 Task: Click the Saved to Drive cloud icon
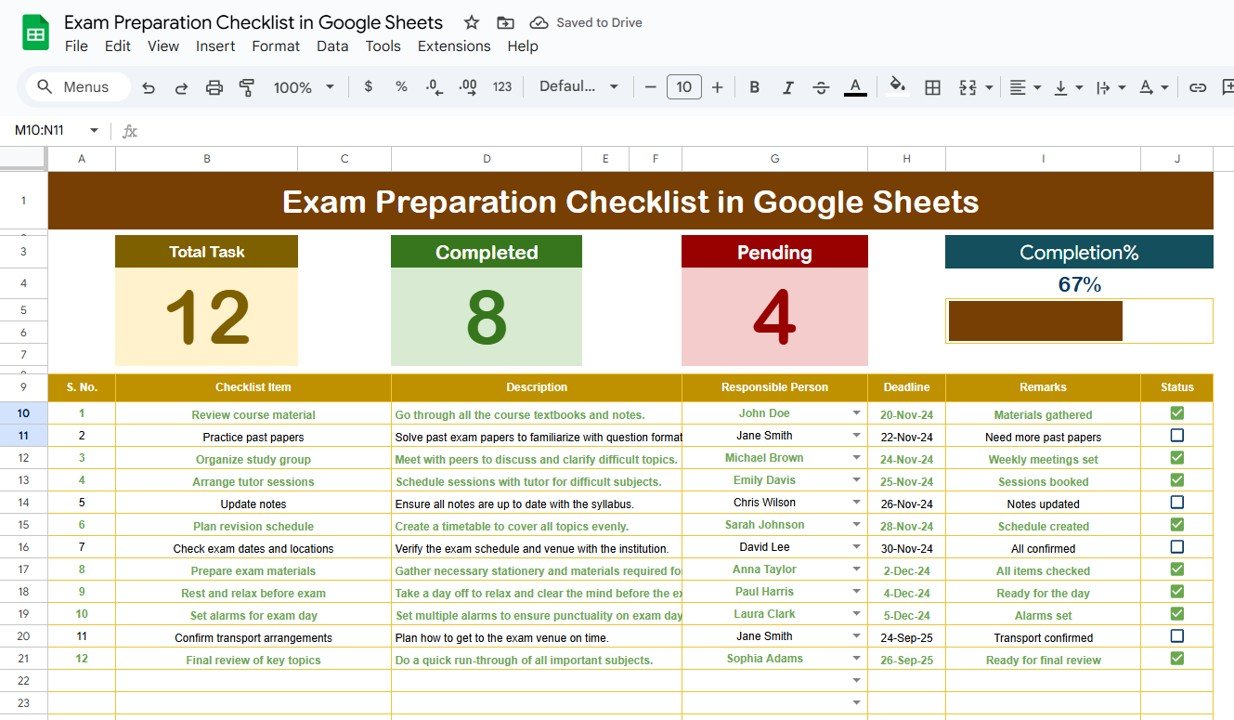point(539,22)
